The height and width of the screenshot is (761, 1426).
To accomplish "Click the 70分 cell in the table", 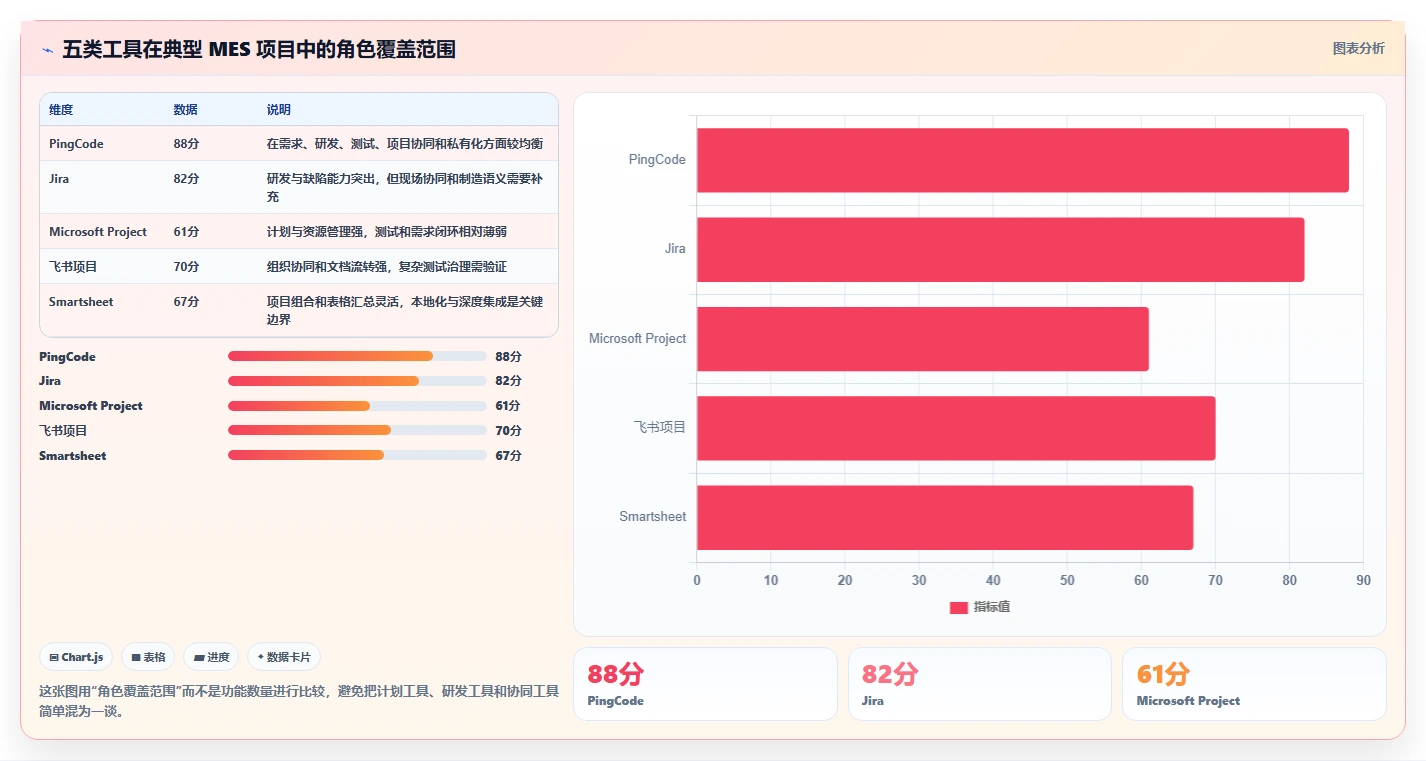I will (x=186, y=267).
